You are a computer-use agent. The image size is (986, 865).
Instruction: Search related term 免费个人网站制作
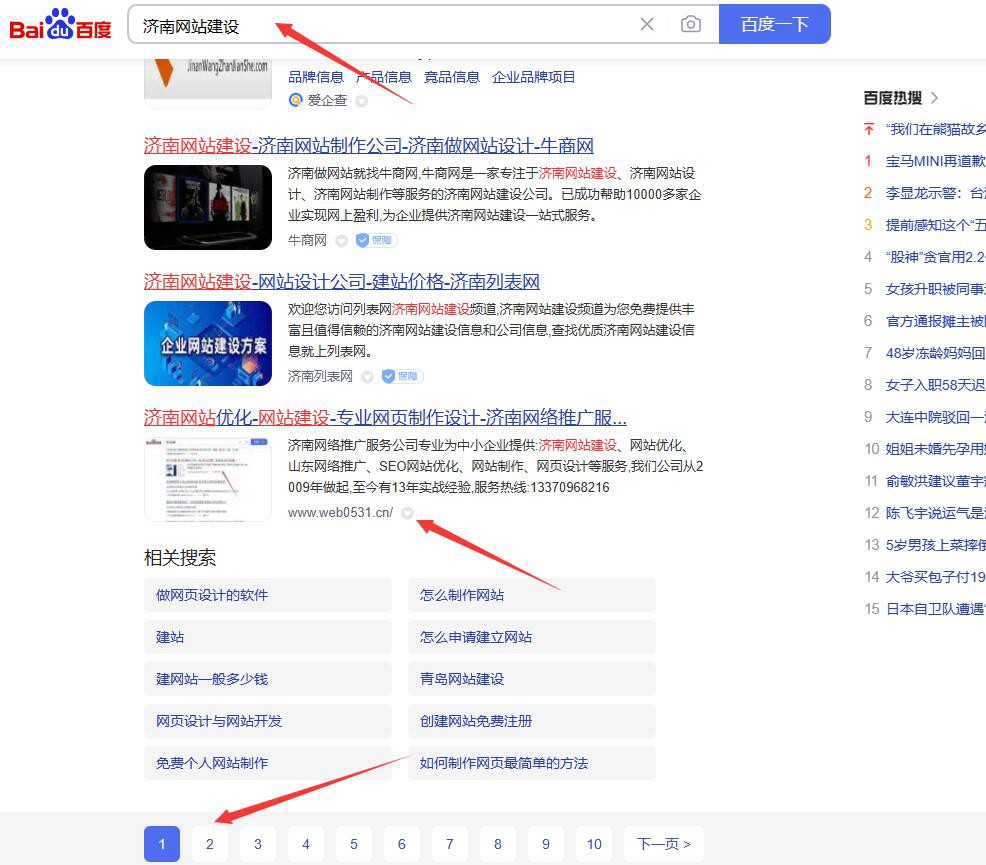point(268,763)
